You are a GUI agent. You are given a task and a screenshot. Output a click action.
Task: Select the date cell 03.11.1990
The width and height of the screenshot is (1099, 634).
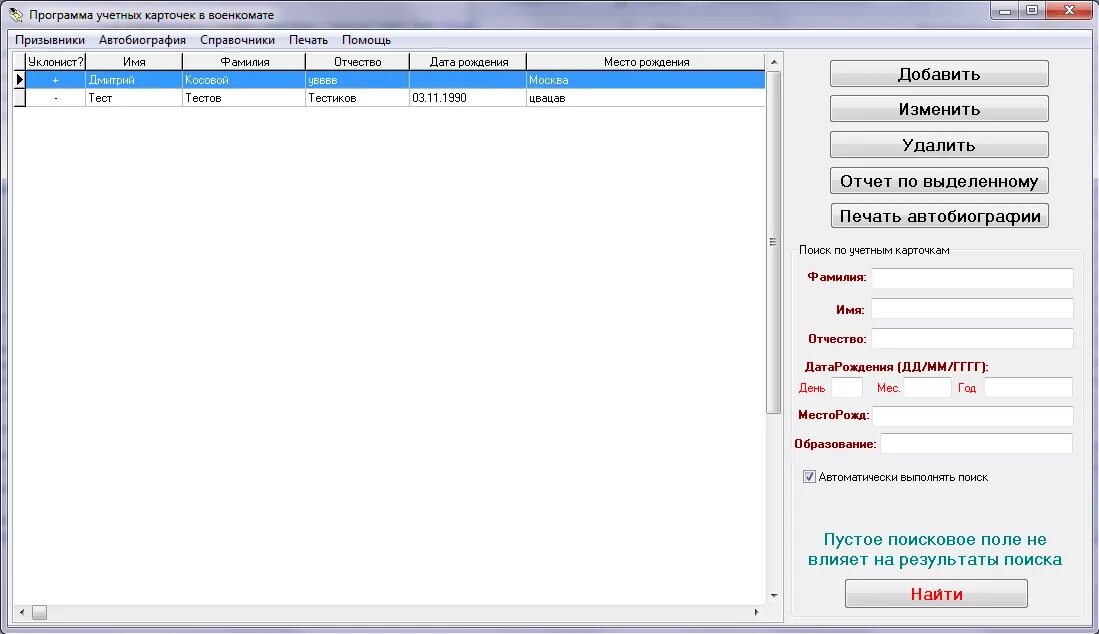tap(468, 98)
